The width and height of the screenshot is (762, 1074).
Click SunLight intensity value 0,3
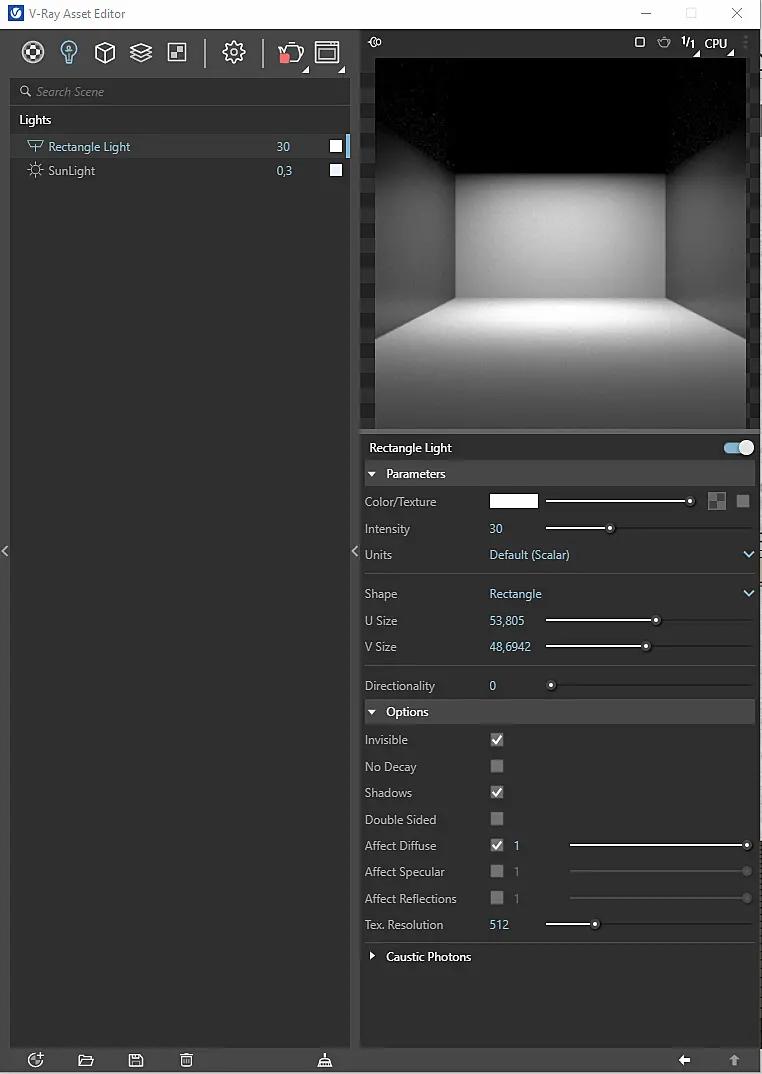(x=284, y=171)
